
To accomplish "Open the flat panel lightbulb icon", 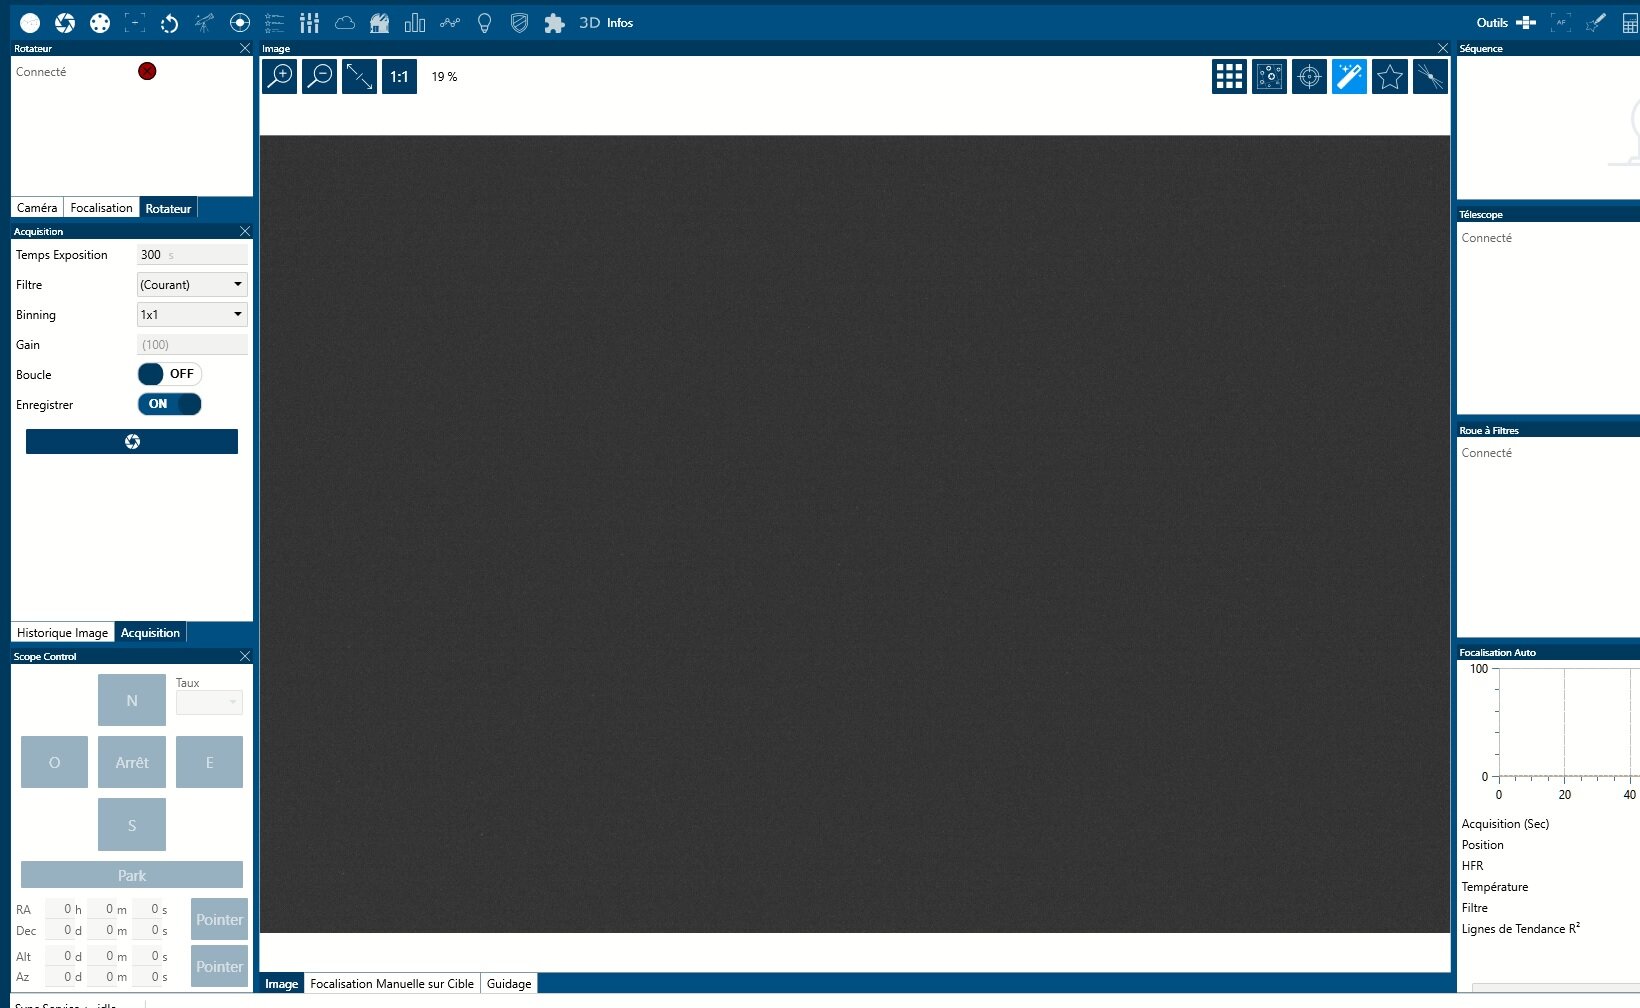I will click(485, 22).
